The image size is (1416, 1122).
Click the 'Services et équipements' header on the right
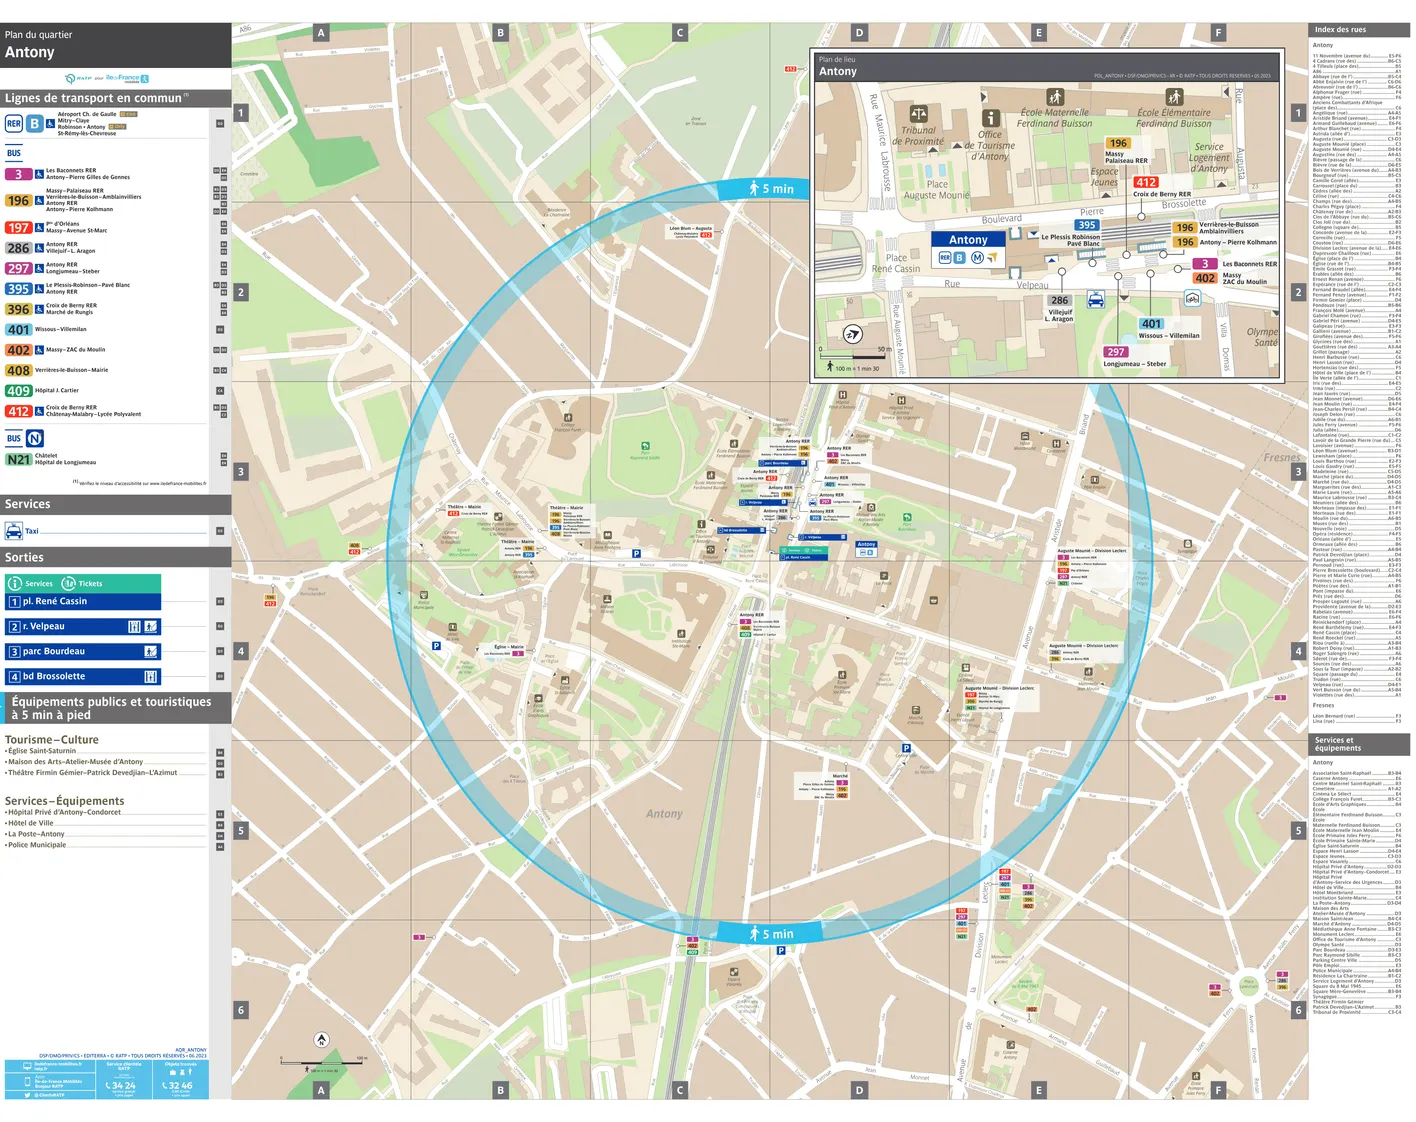pos(1359,744)
